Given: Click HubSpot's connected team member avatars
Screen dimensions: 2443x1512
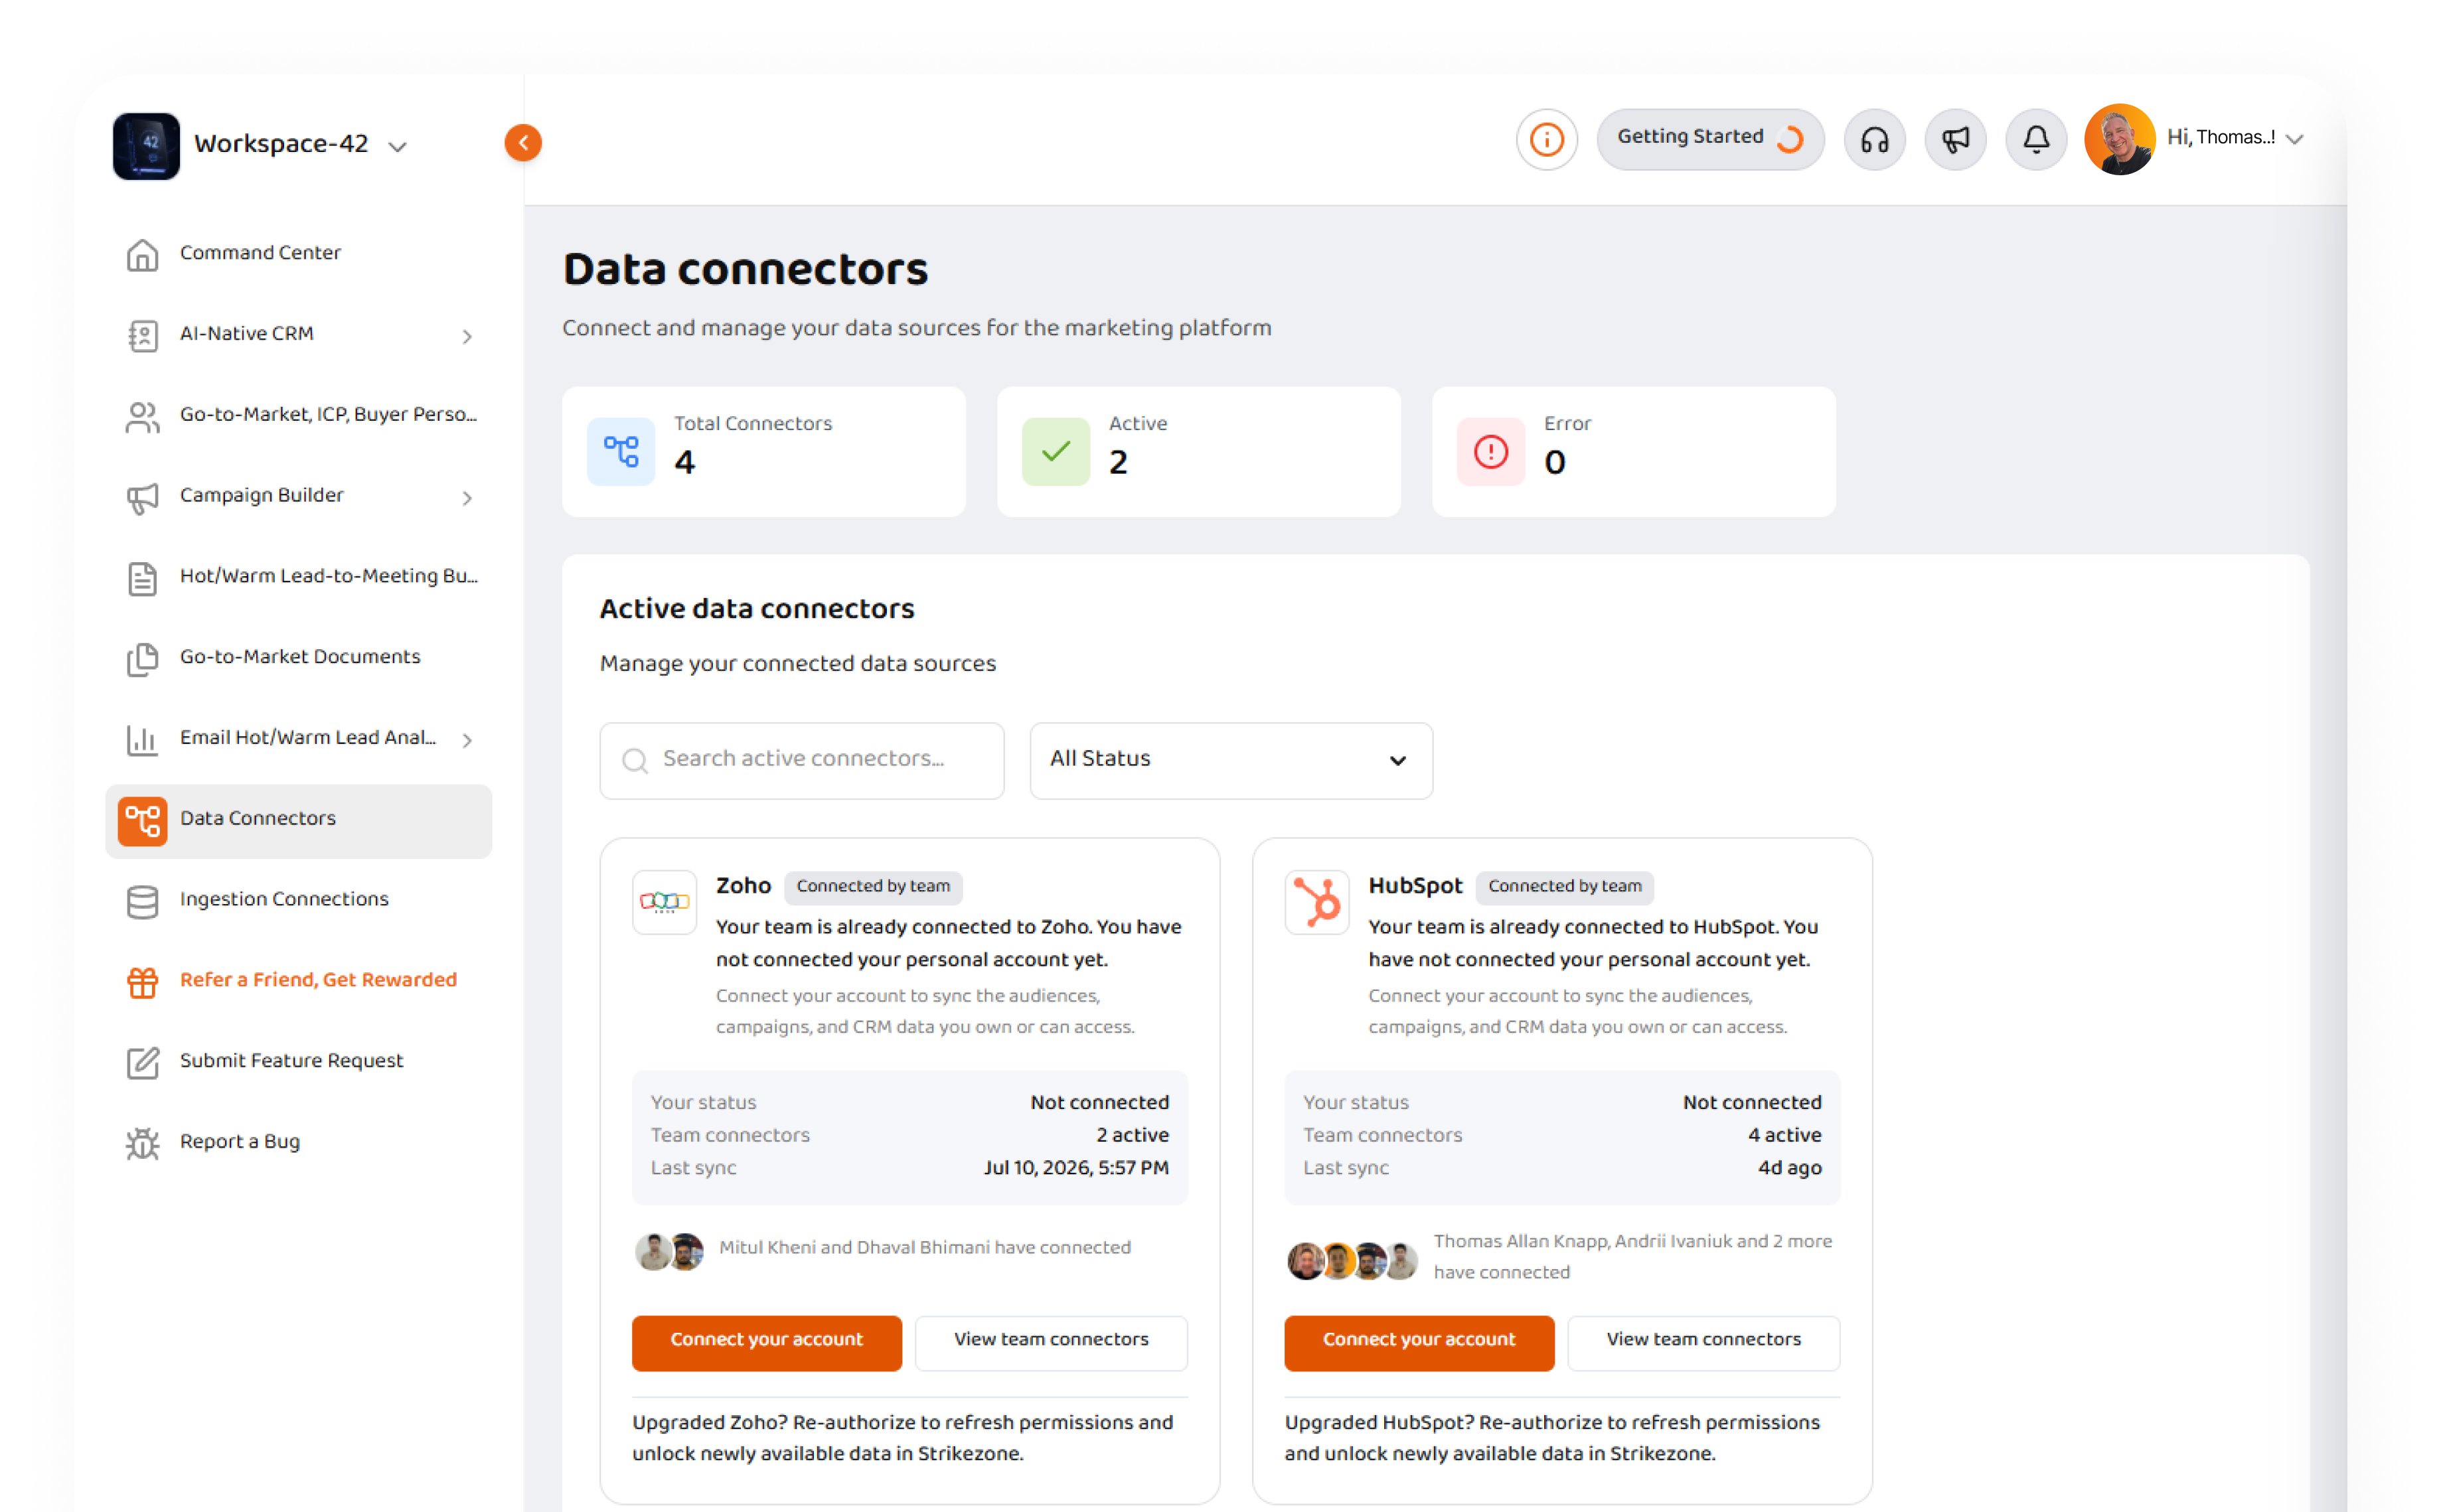Looking at the screenshot, I should point(1352,1260).
